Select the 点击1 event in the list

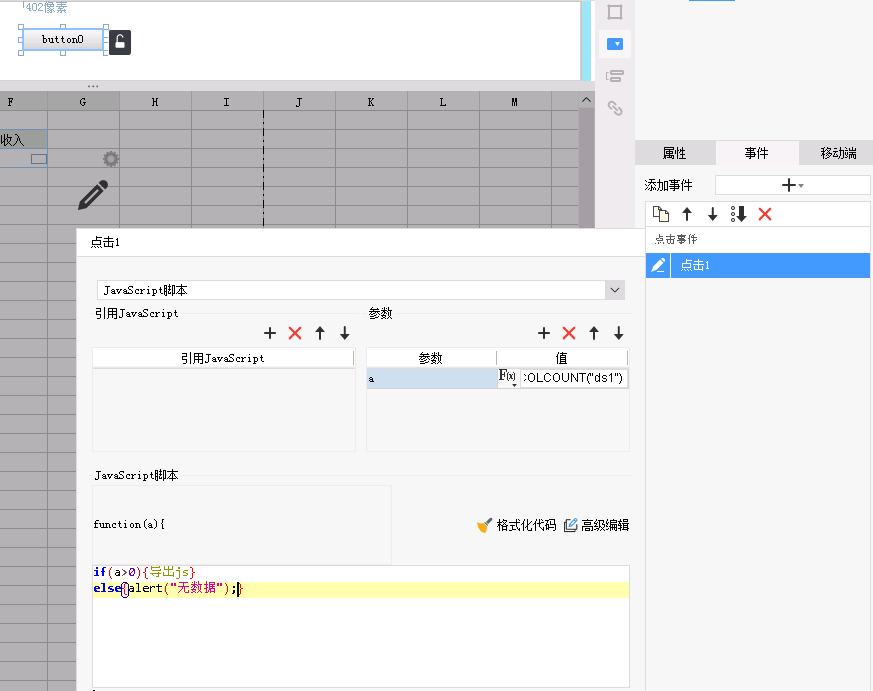coord(770,265)
